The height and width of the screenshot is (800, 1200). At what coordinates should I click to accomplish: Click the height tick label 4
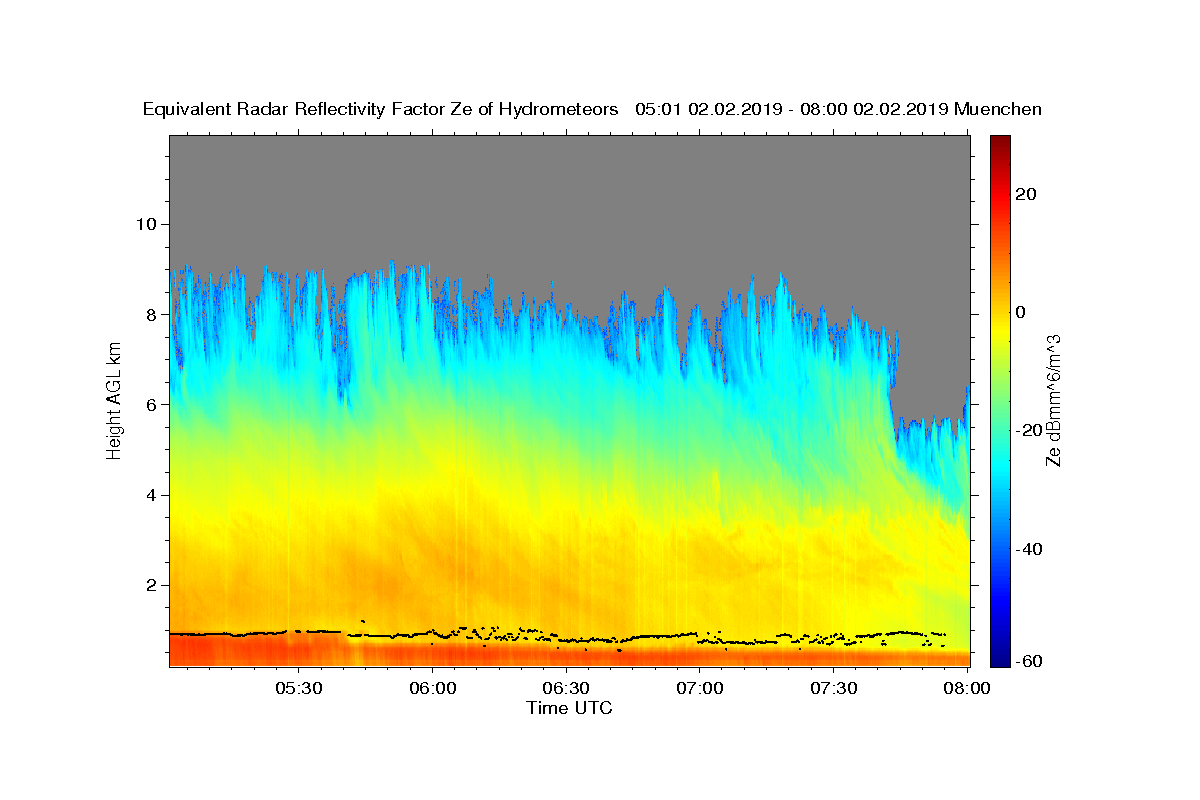[154, 495]
